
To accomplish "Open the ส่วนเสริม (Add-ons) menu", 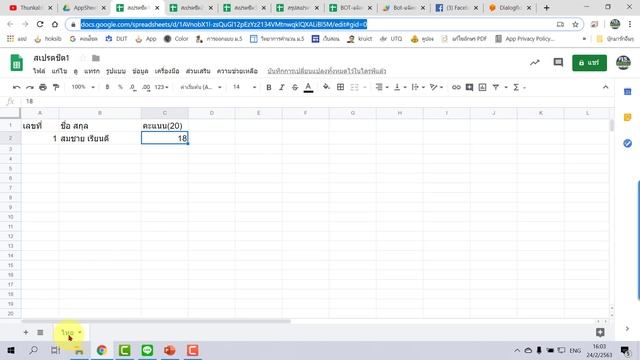I will click(198, 71).
